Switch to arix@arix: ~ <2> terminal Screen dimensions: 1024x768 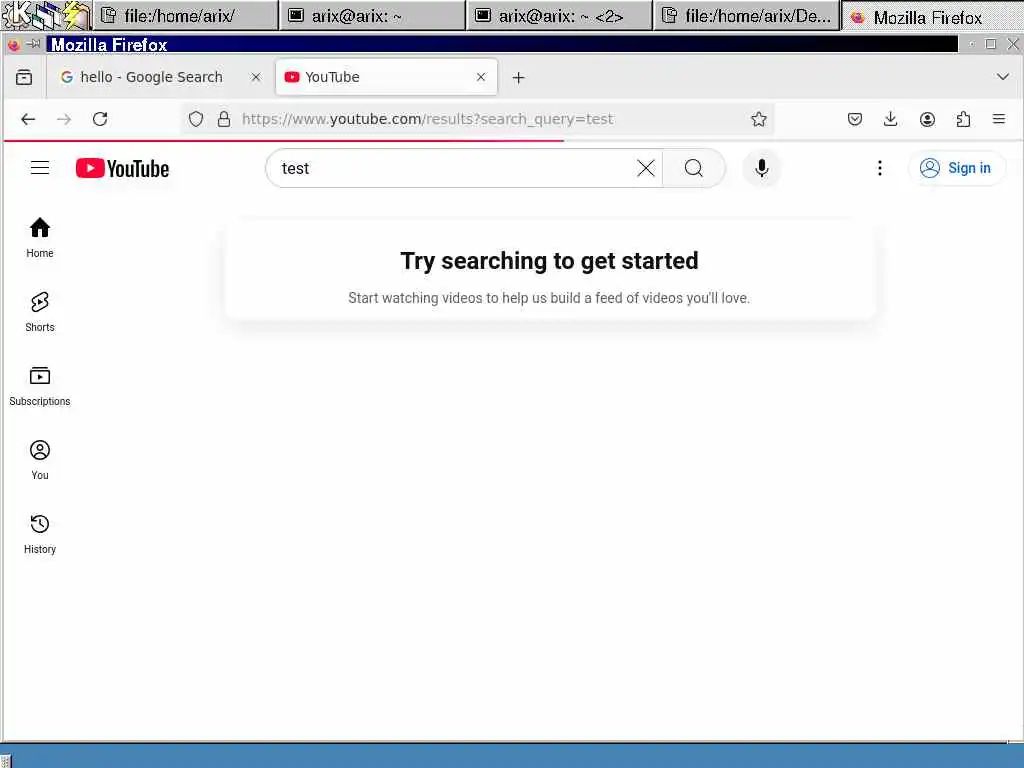pyautogui.click(x=559, y=16)
